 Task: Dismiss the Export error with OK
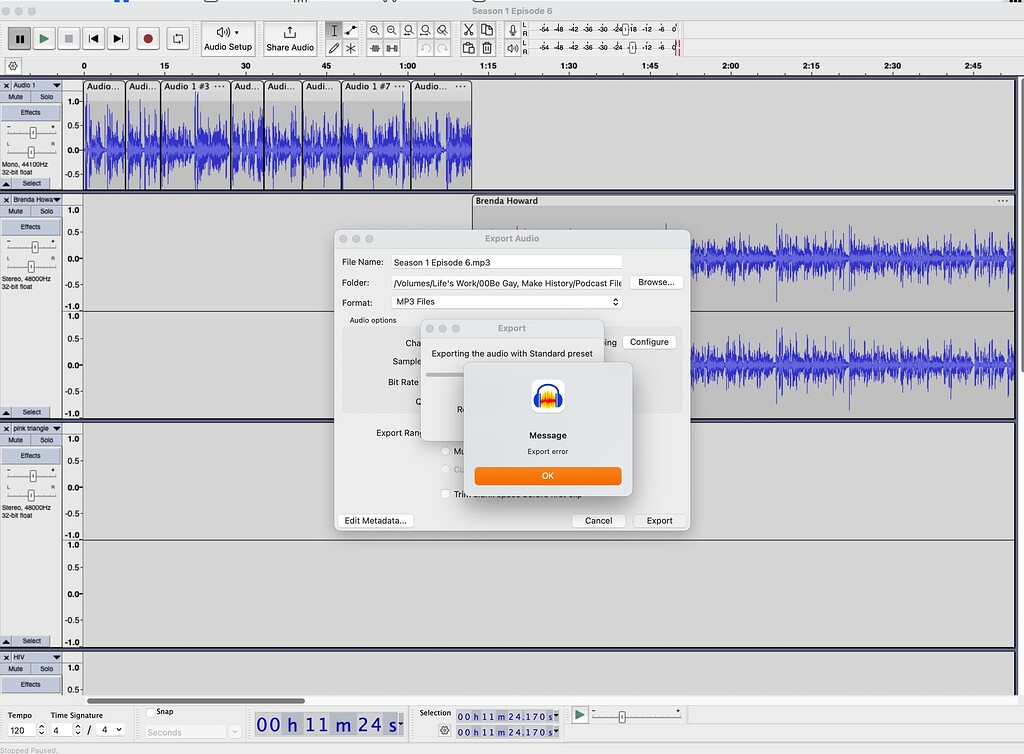coord(547,476)
